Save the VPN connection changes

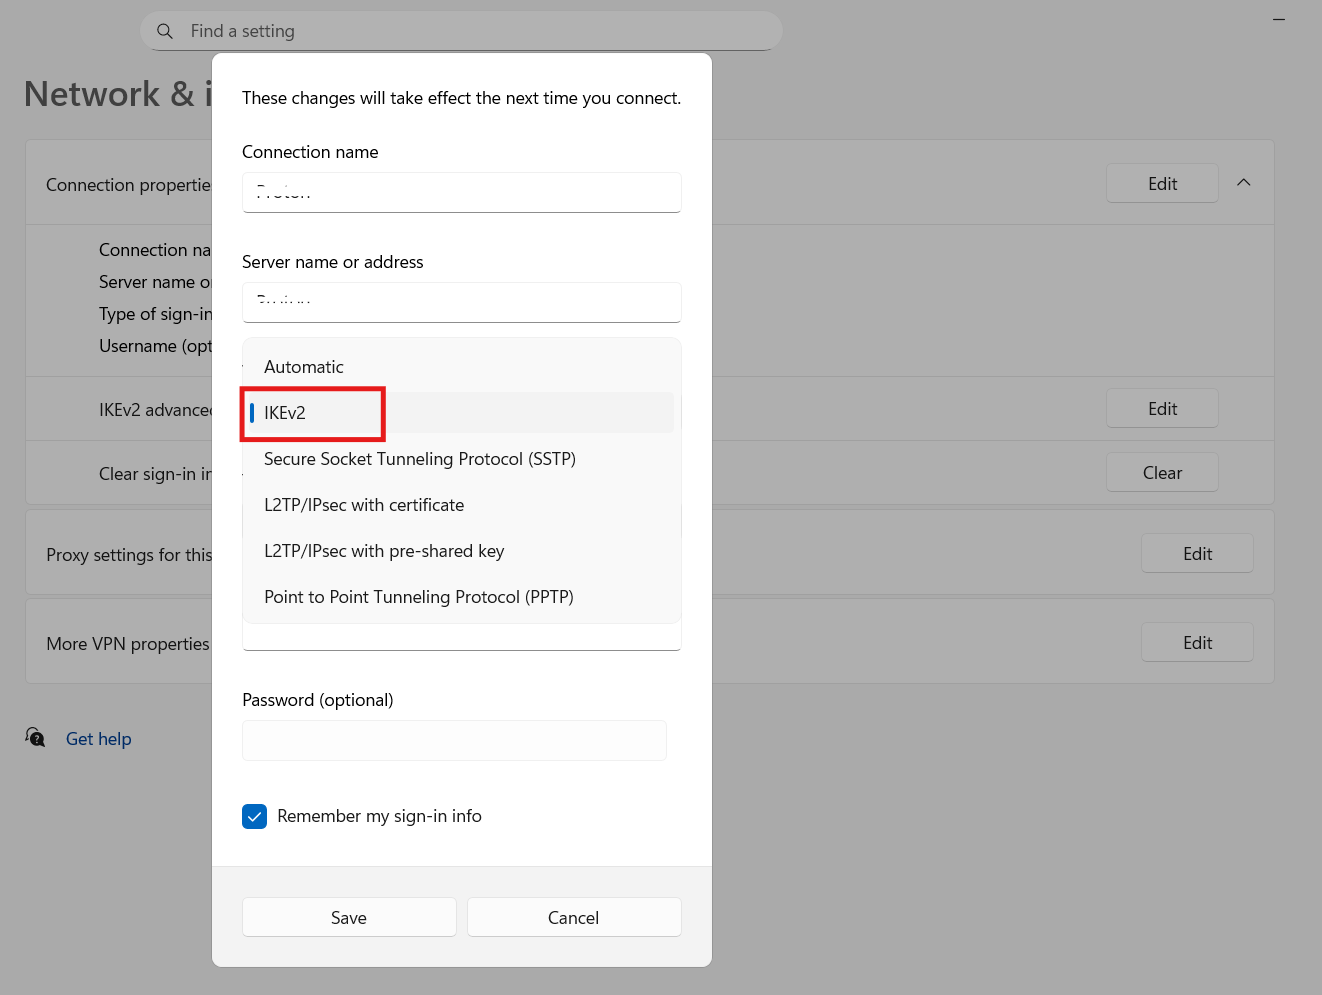pos(348,917)
